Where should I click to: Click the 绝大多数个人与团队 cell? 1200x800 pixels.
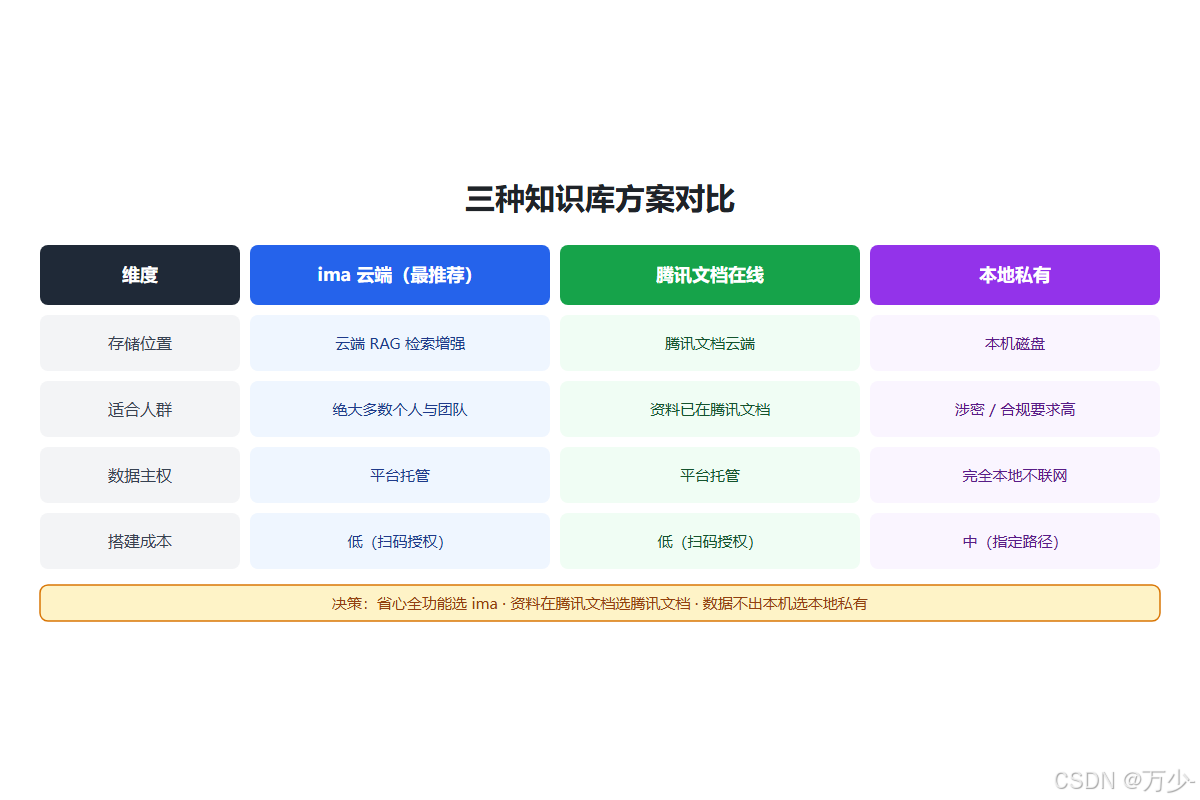point(400,409)
